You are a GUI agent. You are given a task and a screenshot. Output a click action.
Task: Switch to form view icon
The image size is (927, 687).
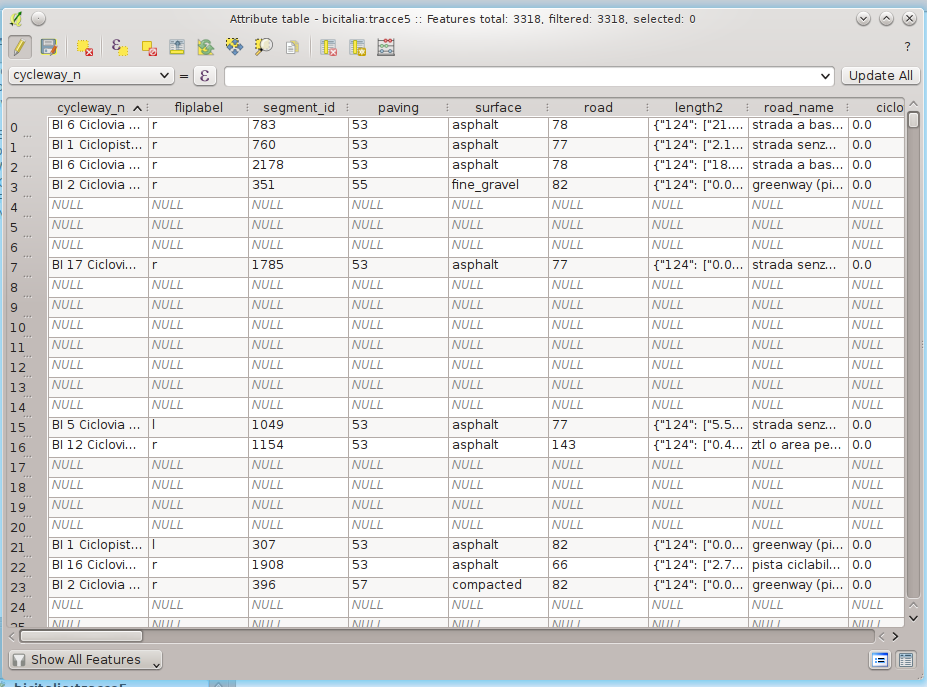tap(880, 660)
